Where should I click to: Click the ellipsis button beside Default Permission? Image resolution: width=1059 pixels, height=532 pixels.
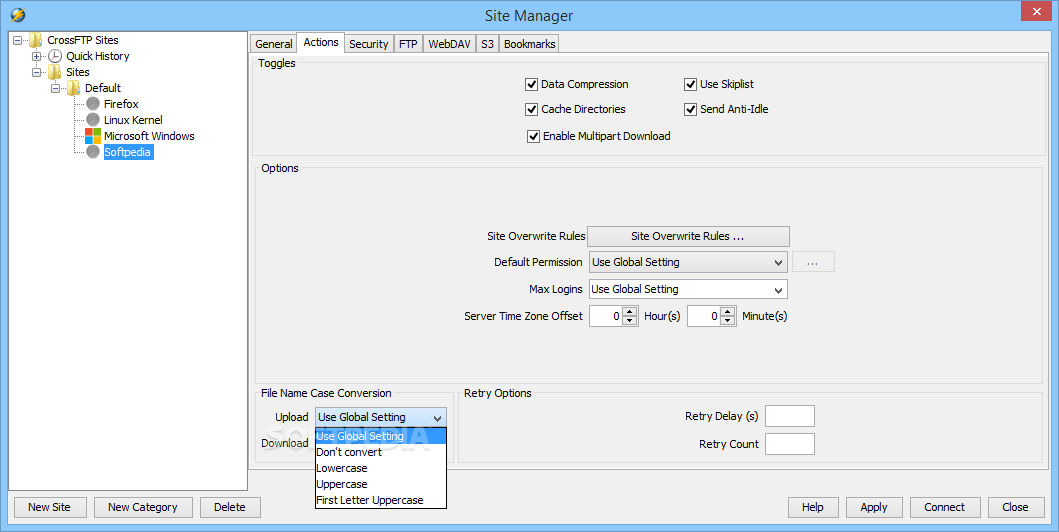812,262
